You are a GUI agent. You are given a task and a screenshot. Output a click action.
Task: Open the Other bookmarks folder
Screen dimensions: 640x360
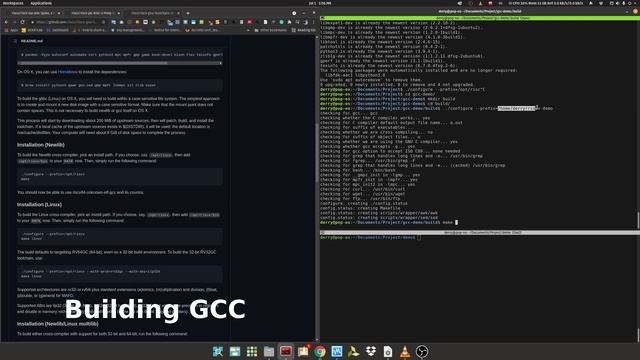click(270, 30)
